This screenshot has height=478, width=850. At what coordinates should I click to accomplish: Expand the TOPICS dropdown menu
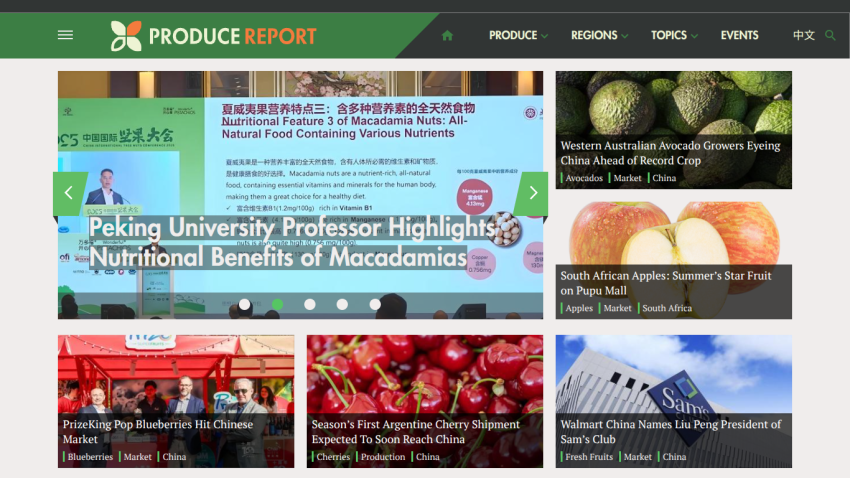[674, 35]
